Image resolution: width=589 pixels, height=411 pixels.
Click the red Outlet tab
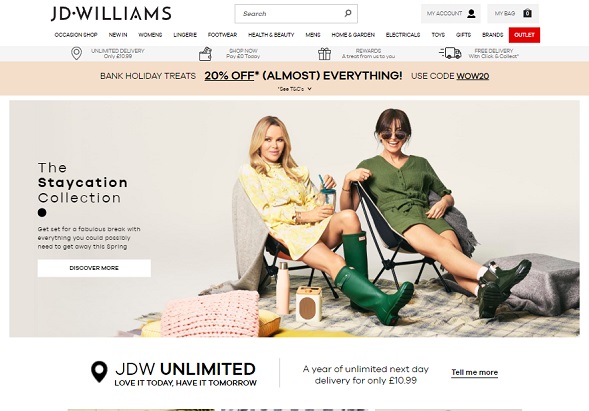tap(524, 35)
